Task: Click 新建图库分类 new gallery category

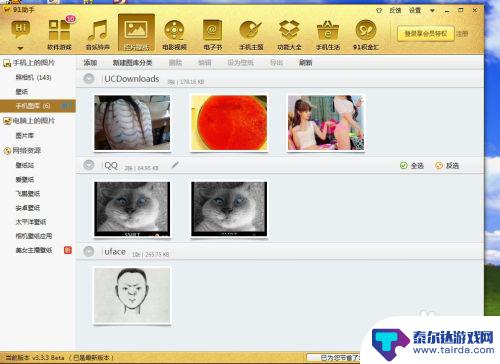Action: pyautogui.click(x=132, y=63)
